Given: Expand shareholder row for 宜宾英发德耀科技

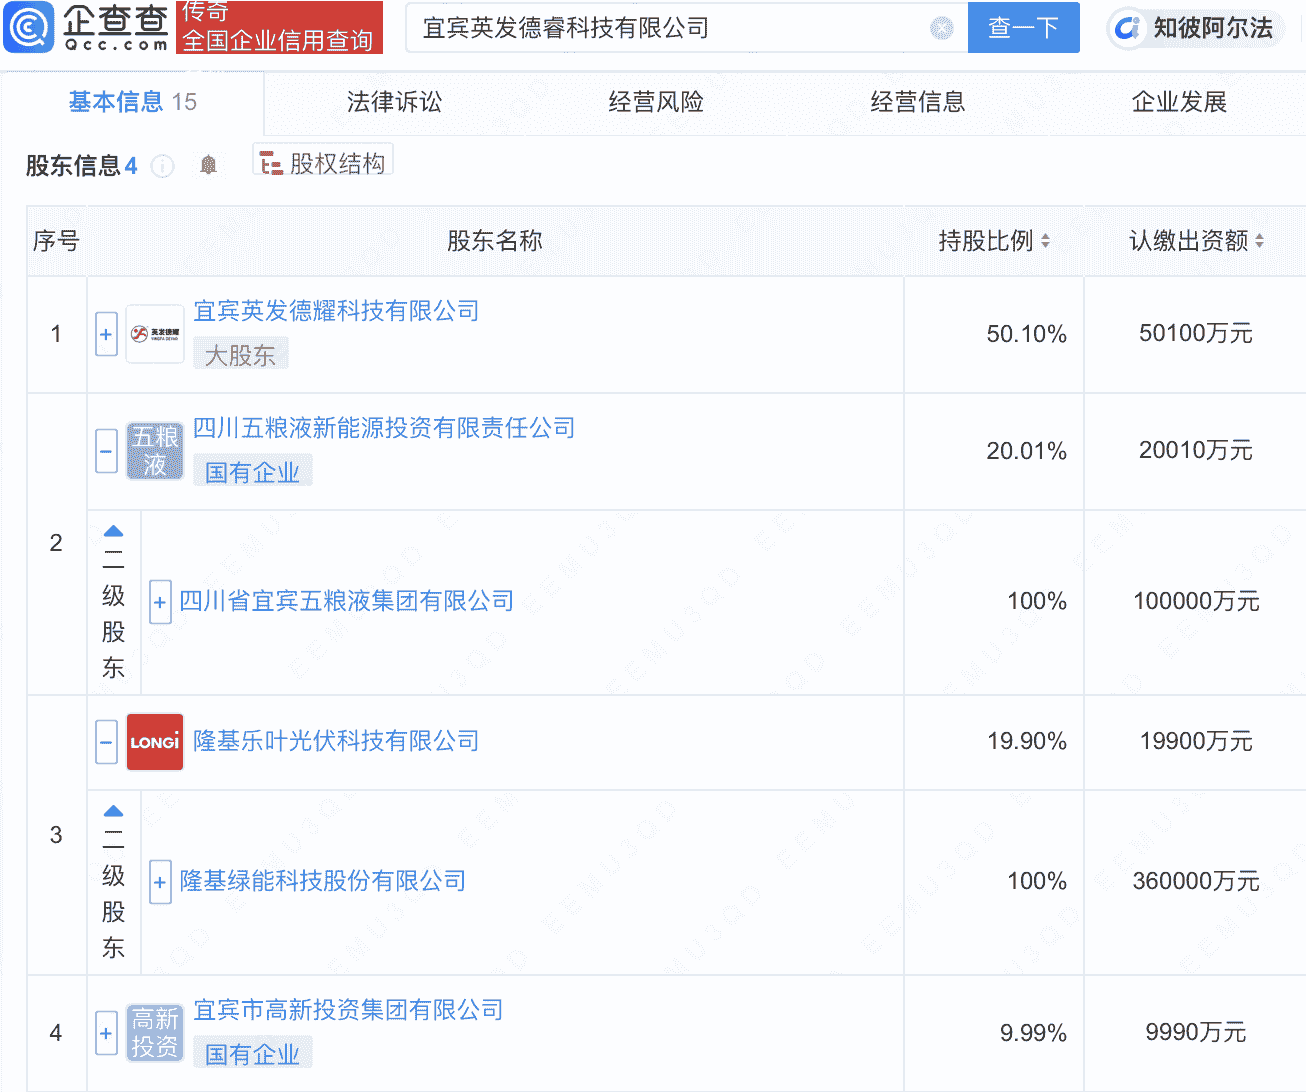Looking at the screenshot, I should pyautogui.click(x=106, y=334).
